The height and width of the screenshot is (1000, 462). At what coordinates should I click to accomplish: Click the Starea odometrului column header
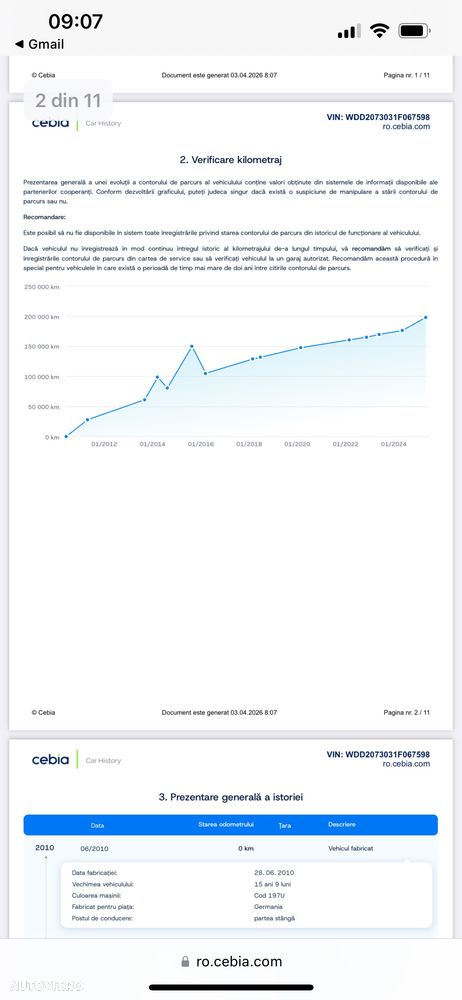[x=226, y=825]
